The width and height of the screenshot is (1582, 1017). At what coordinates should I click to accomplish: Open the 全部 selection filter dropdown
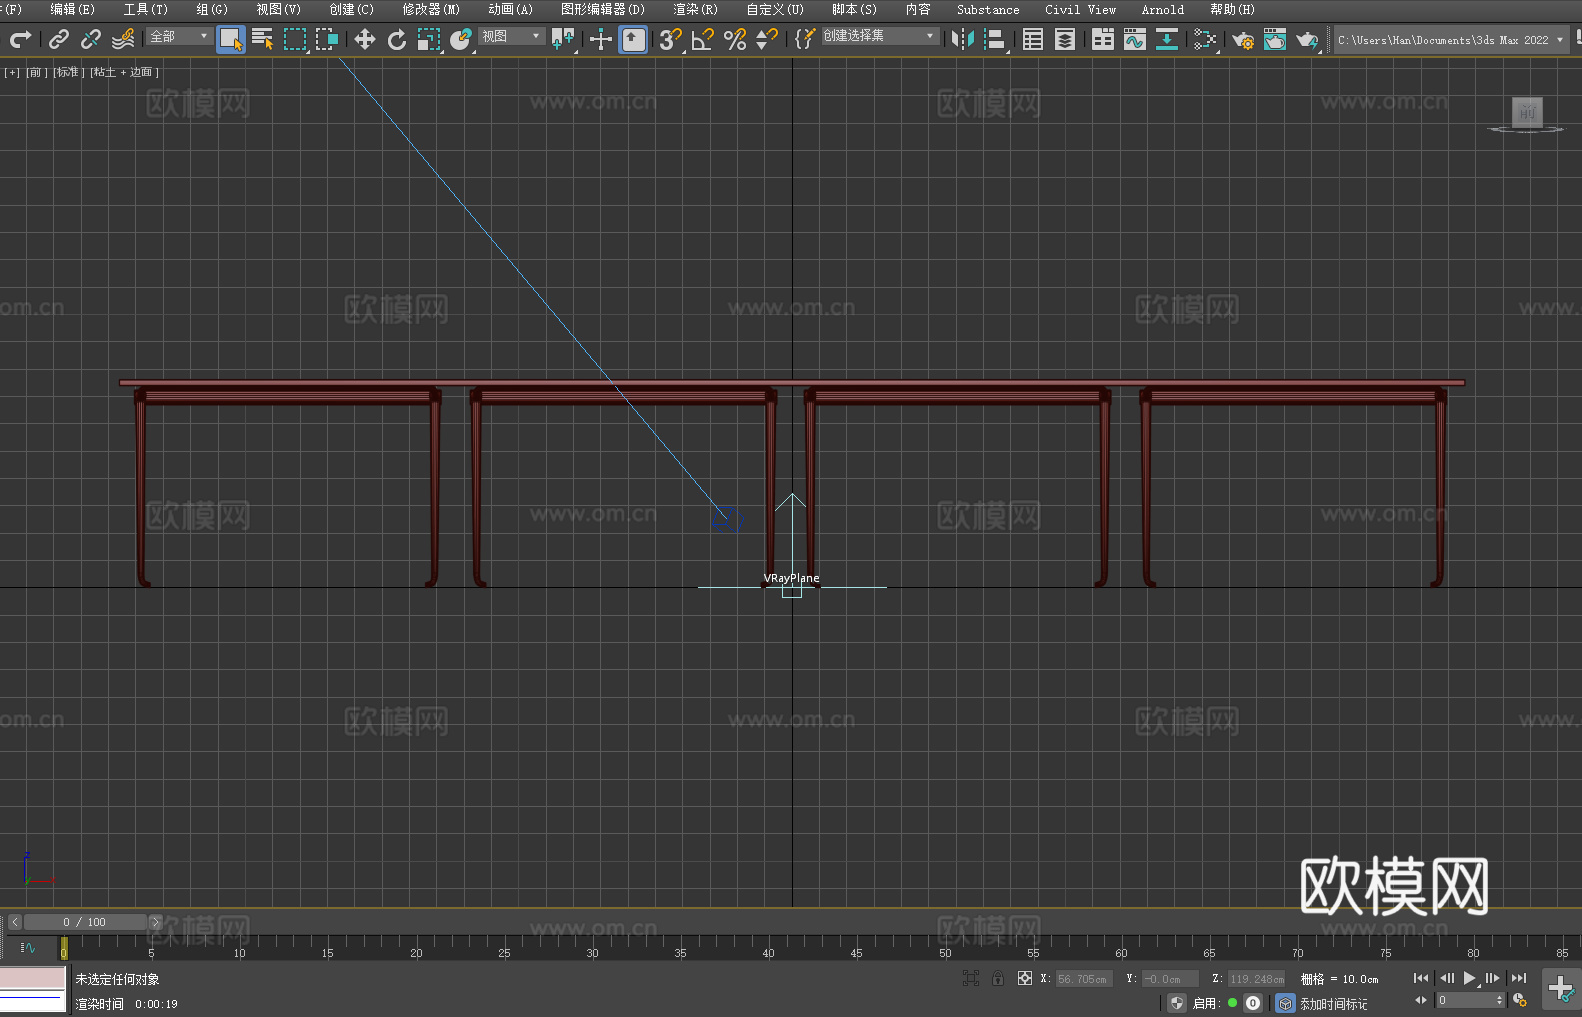click(179, 37)
